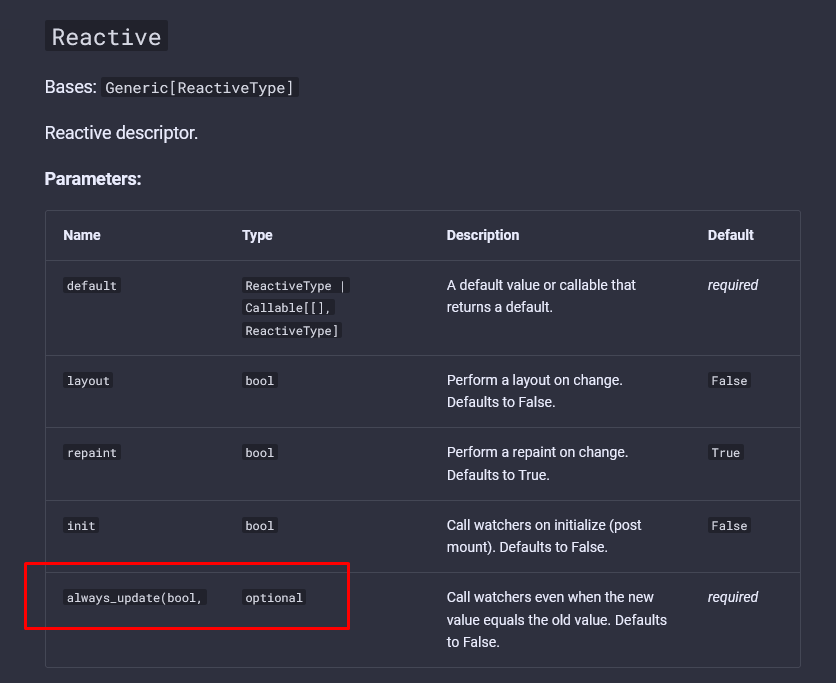
Task: Click the False default value for init
Action: [x=729, y=525]
